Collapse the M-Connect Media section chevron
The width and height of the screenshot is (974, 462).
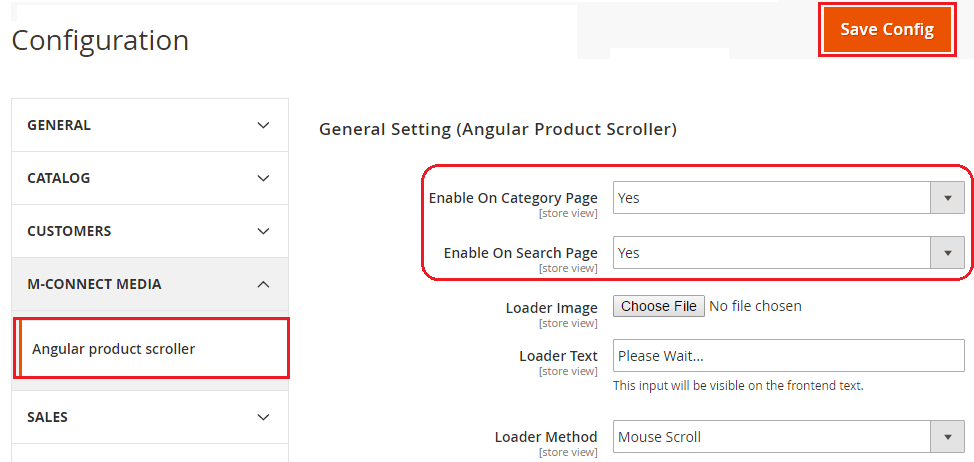263,284
